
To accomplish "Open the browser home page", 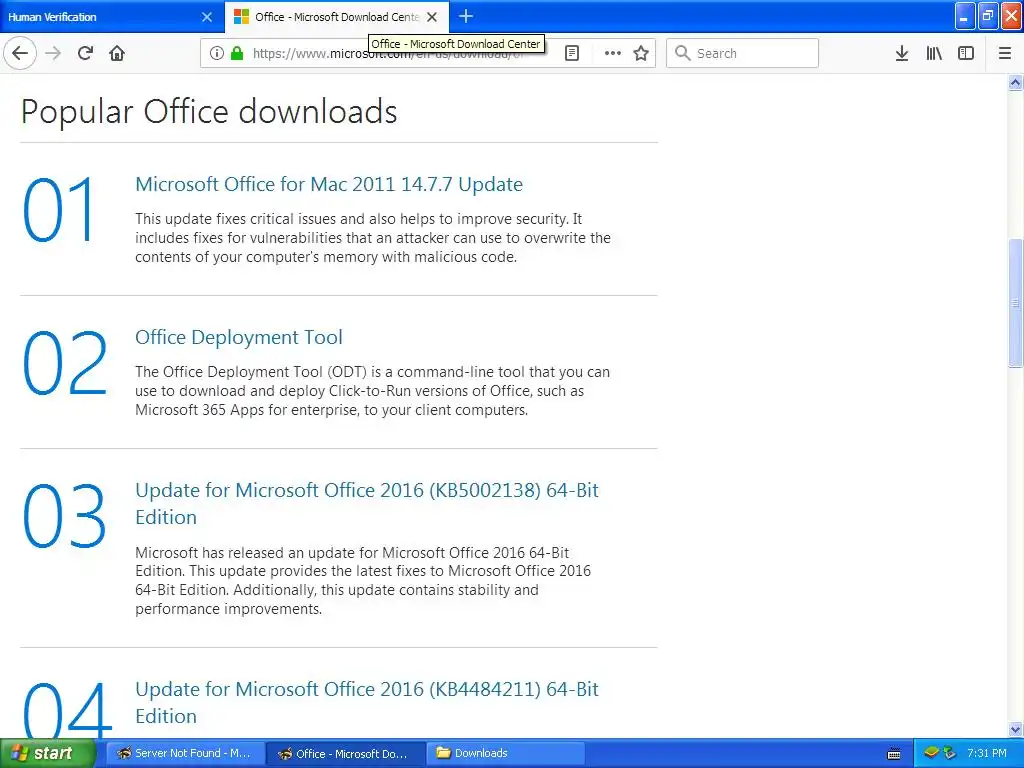I will pos(117,53).
